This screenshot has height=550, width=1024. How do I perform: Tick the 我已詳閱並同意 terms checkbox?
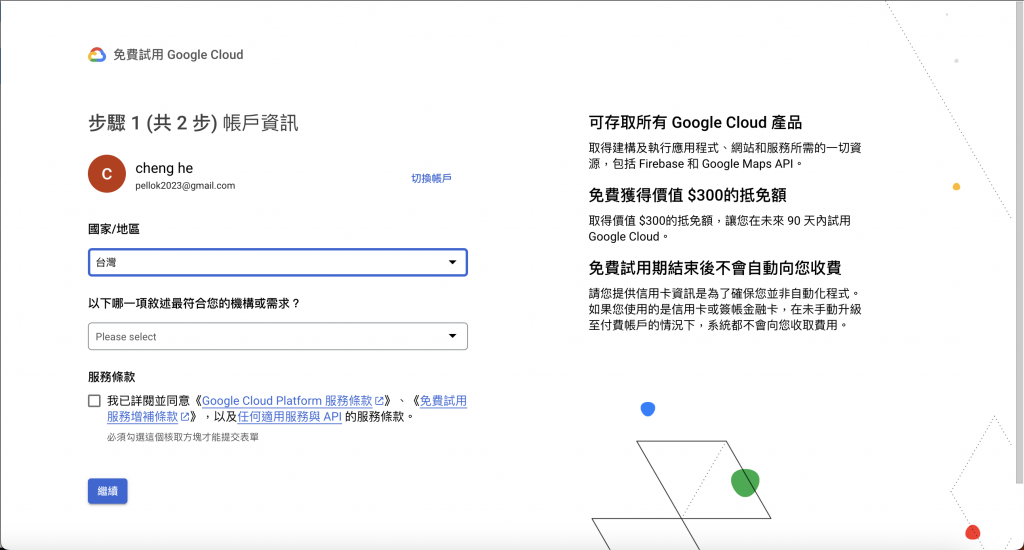95,400
